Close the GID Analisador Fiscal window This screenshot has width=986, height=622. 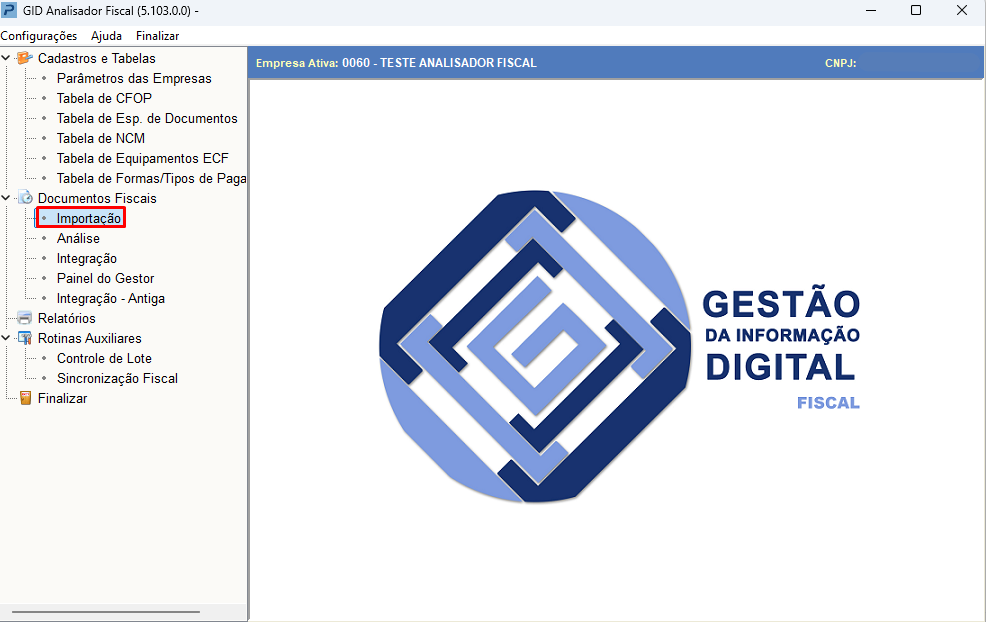(x=962, y=11)
